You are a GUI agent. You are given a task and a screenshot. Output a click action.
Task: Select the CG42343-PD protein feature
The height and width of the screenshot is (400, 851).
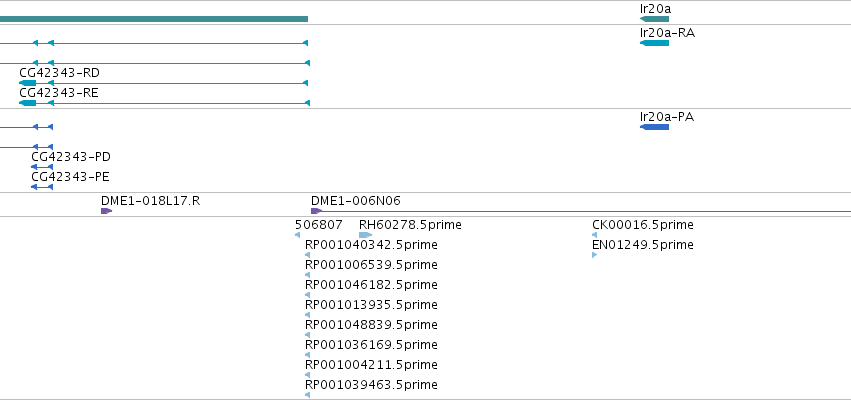point(42,167)
